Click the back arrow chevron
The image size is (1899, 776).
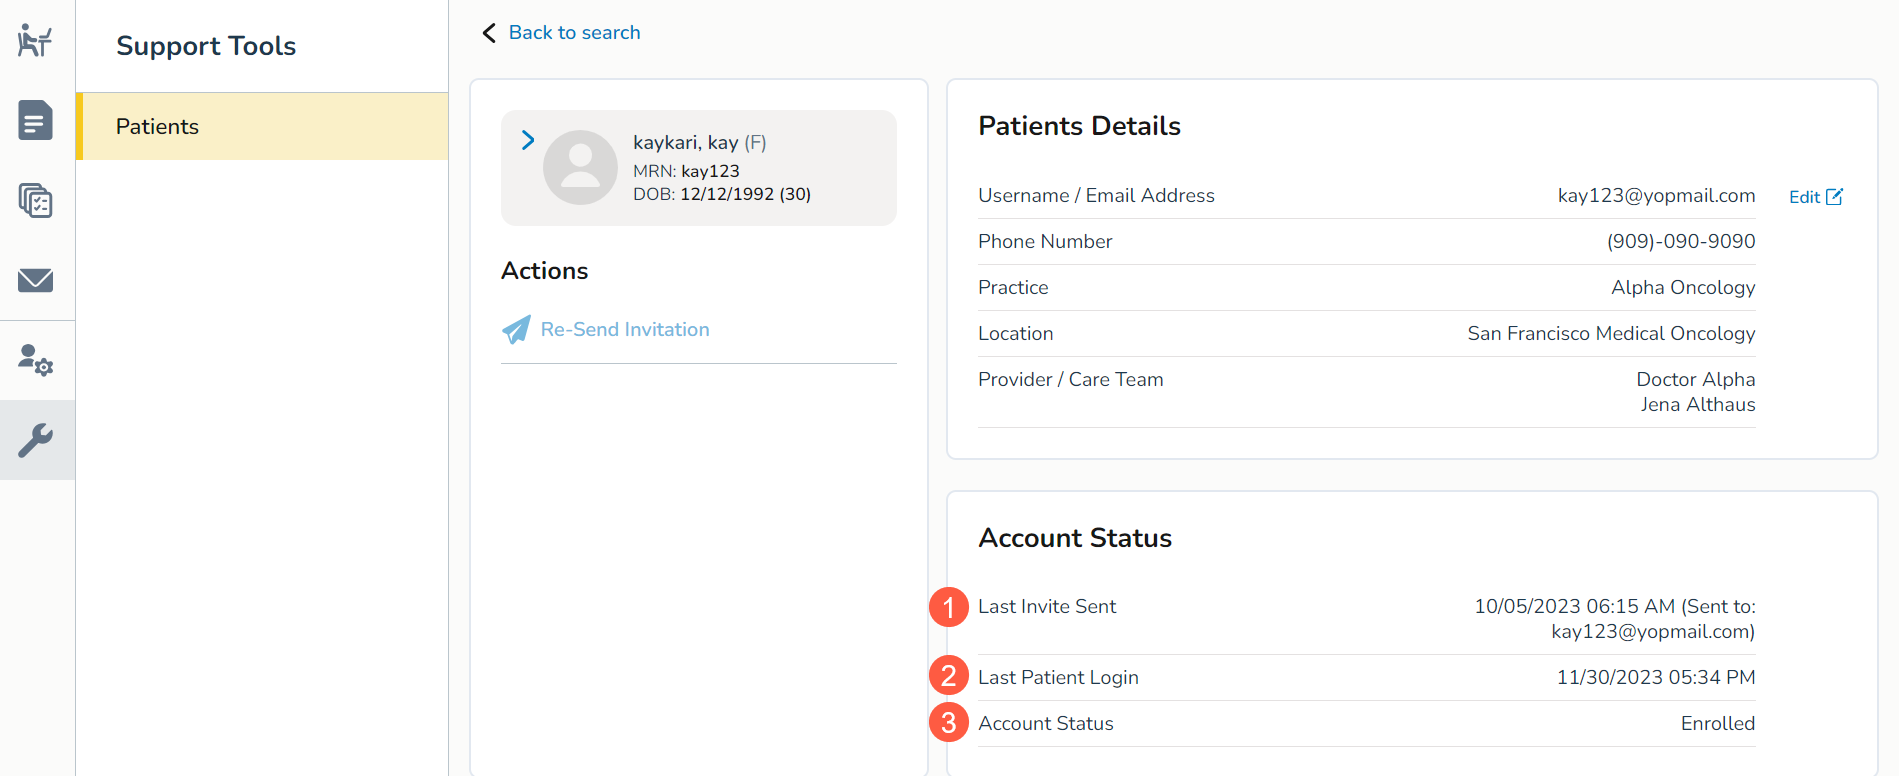point(489,33)
